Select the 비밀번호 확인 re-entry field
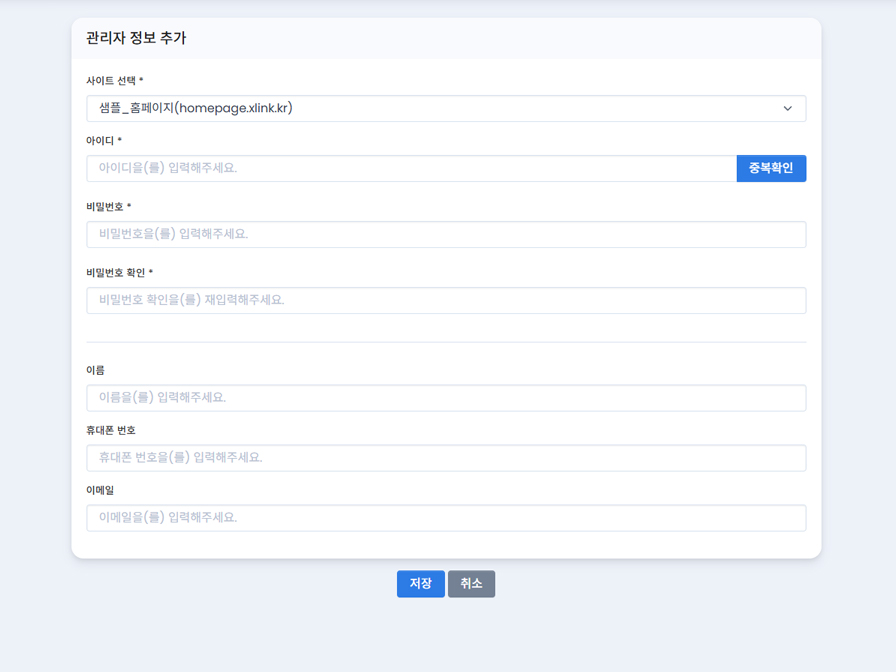The width and height of the screenshot is (896, 672). click(446, 300)
